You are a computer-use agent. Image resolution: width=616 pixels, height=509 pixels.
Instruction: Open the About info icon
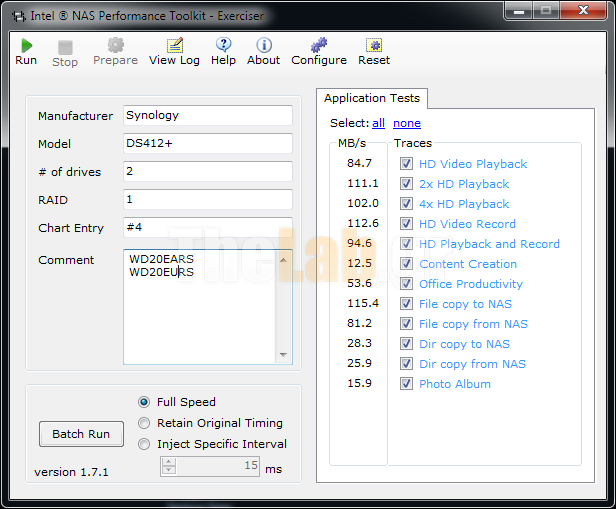[x=264, y=45]
